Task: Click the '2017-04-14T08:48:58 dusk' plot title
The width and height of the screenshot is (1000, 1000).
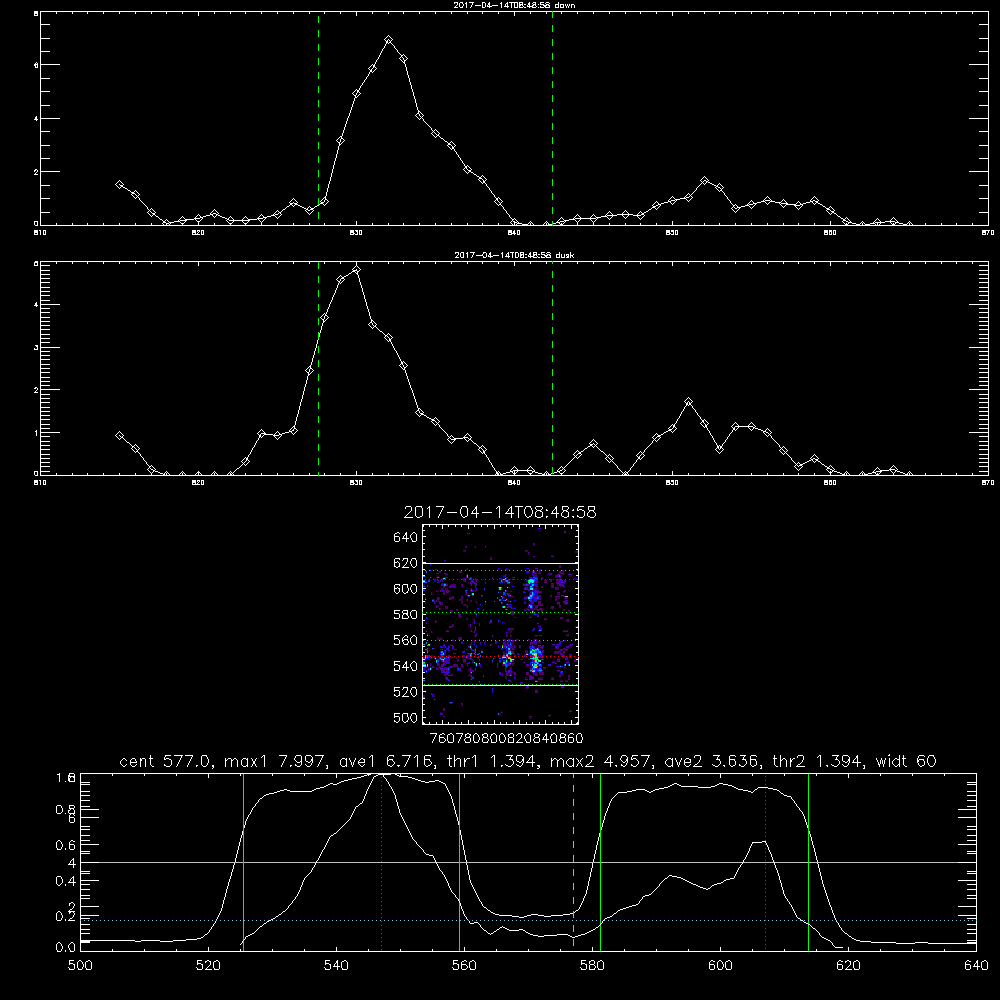Action: click(x=514, y=255)
